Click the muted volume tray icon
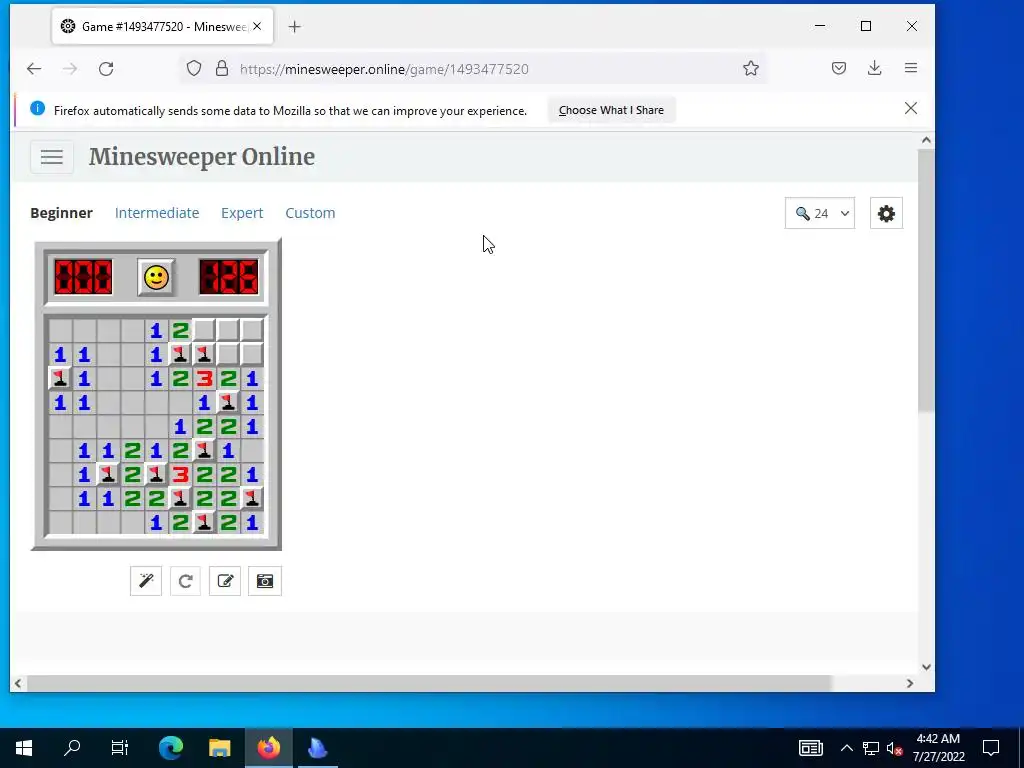 pos(895,748)
